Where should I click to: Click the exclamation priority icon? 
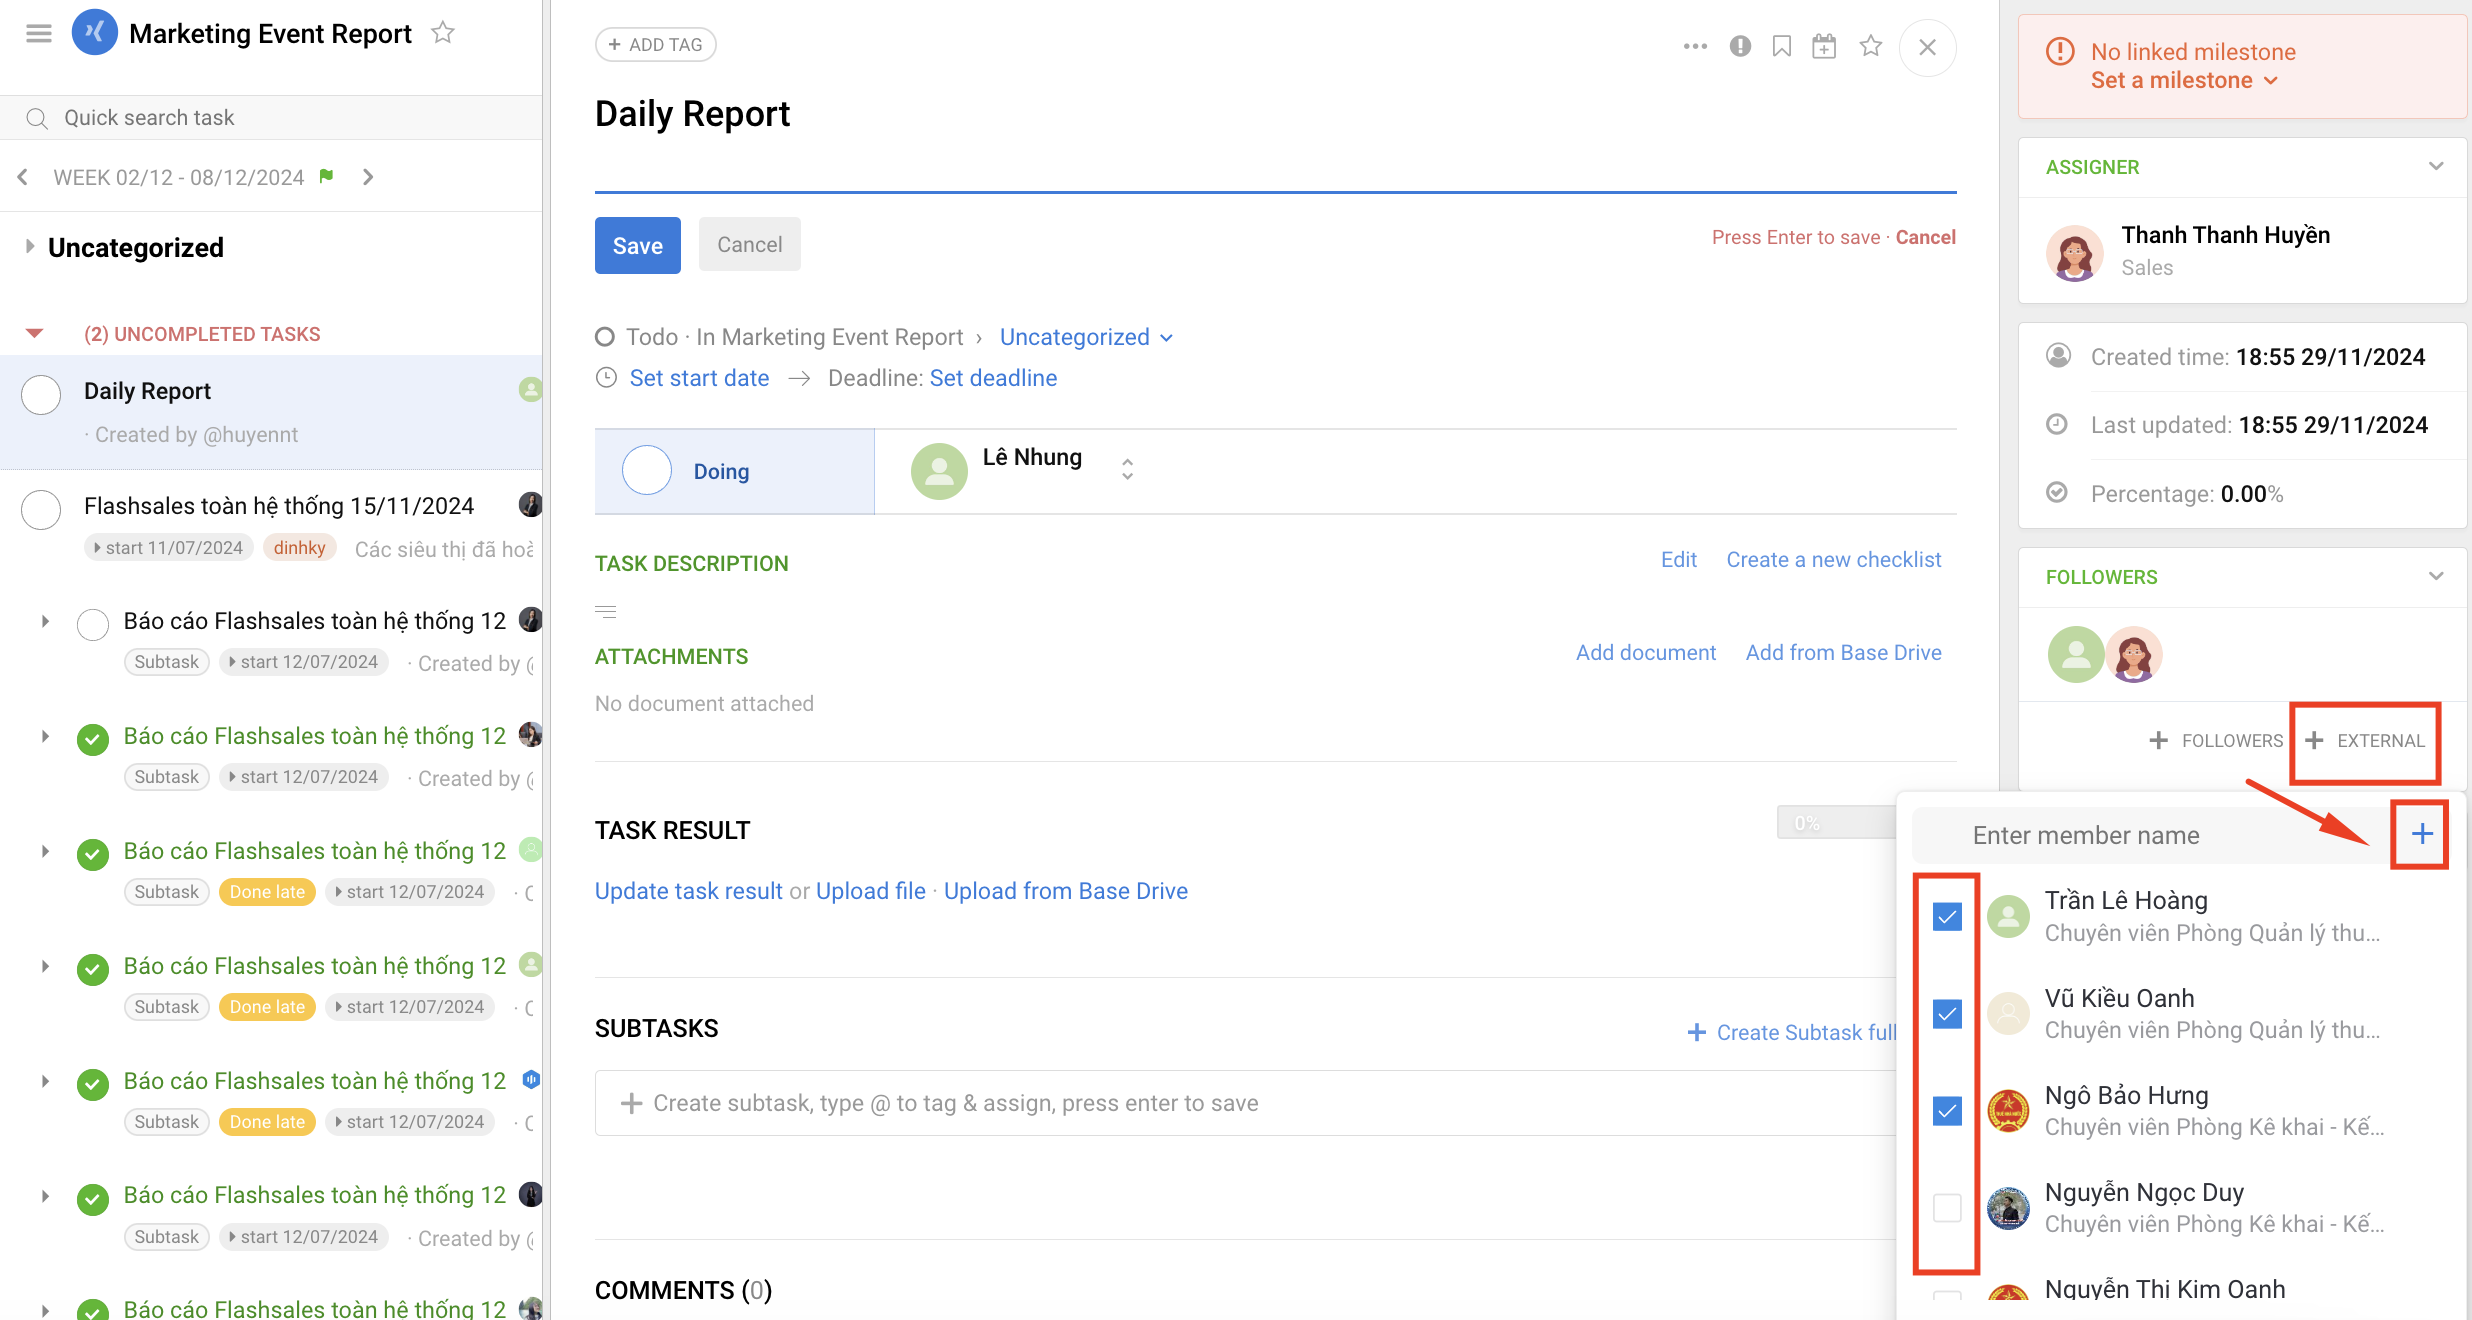(x=1740, y=46)
